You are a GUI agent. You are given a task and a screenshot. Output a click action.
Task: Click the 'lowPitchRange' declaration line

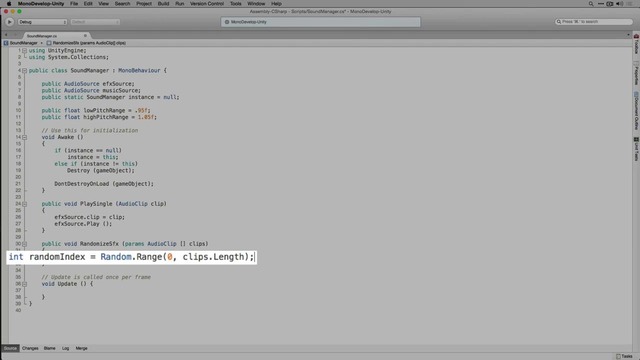96,111
